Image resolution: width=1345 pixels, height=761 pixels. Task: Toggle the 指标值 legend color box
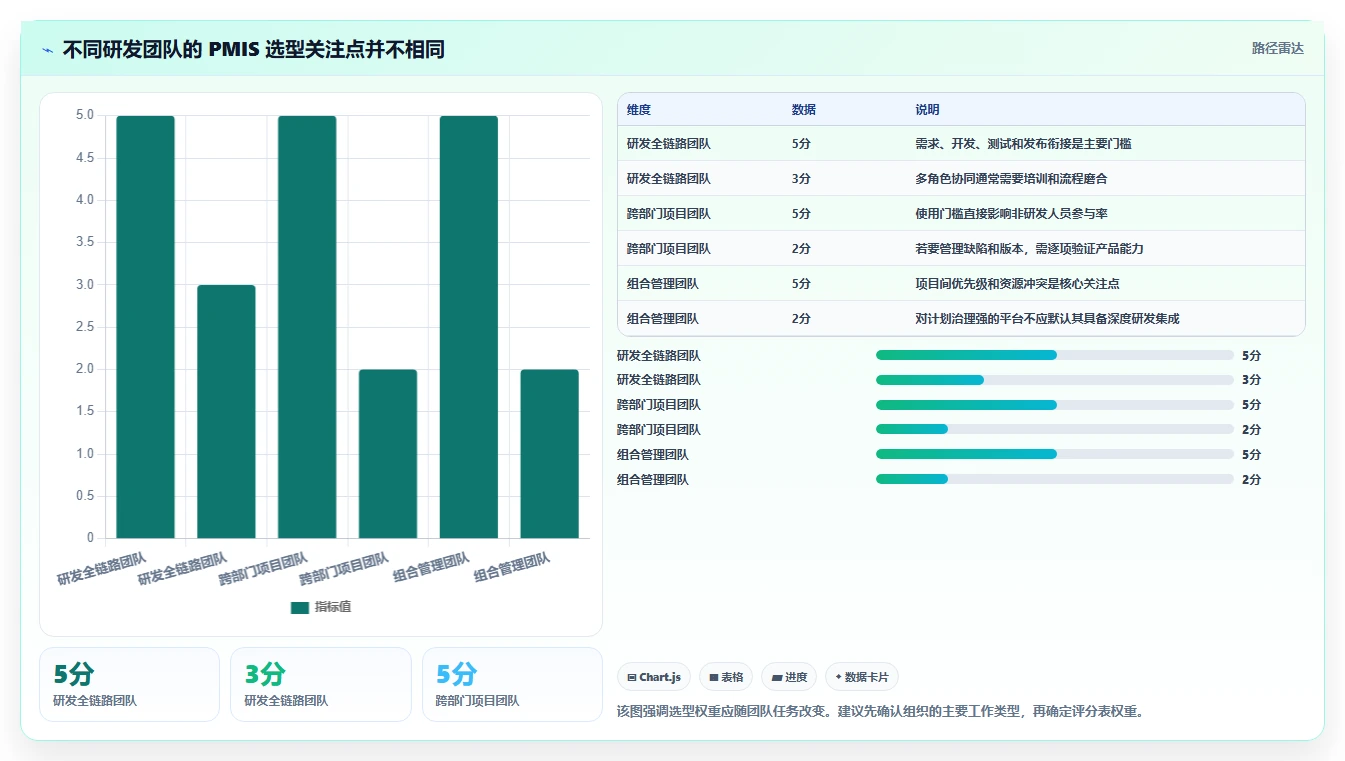pos(300,607)
